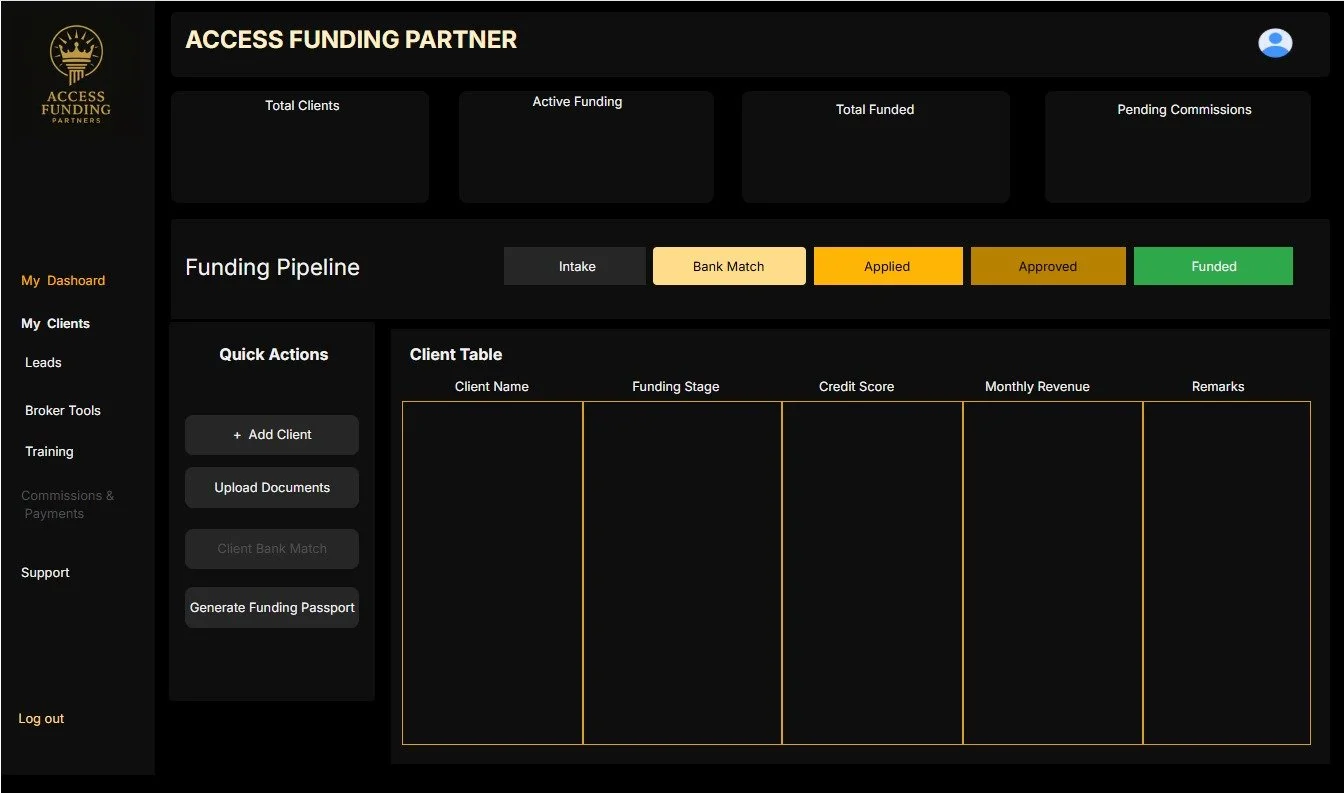This screenshot has height=793, width=1344.
Task: Open the Leads sidebar item
Action: coord(43,363)
